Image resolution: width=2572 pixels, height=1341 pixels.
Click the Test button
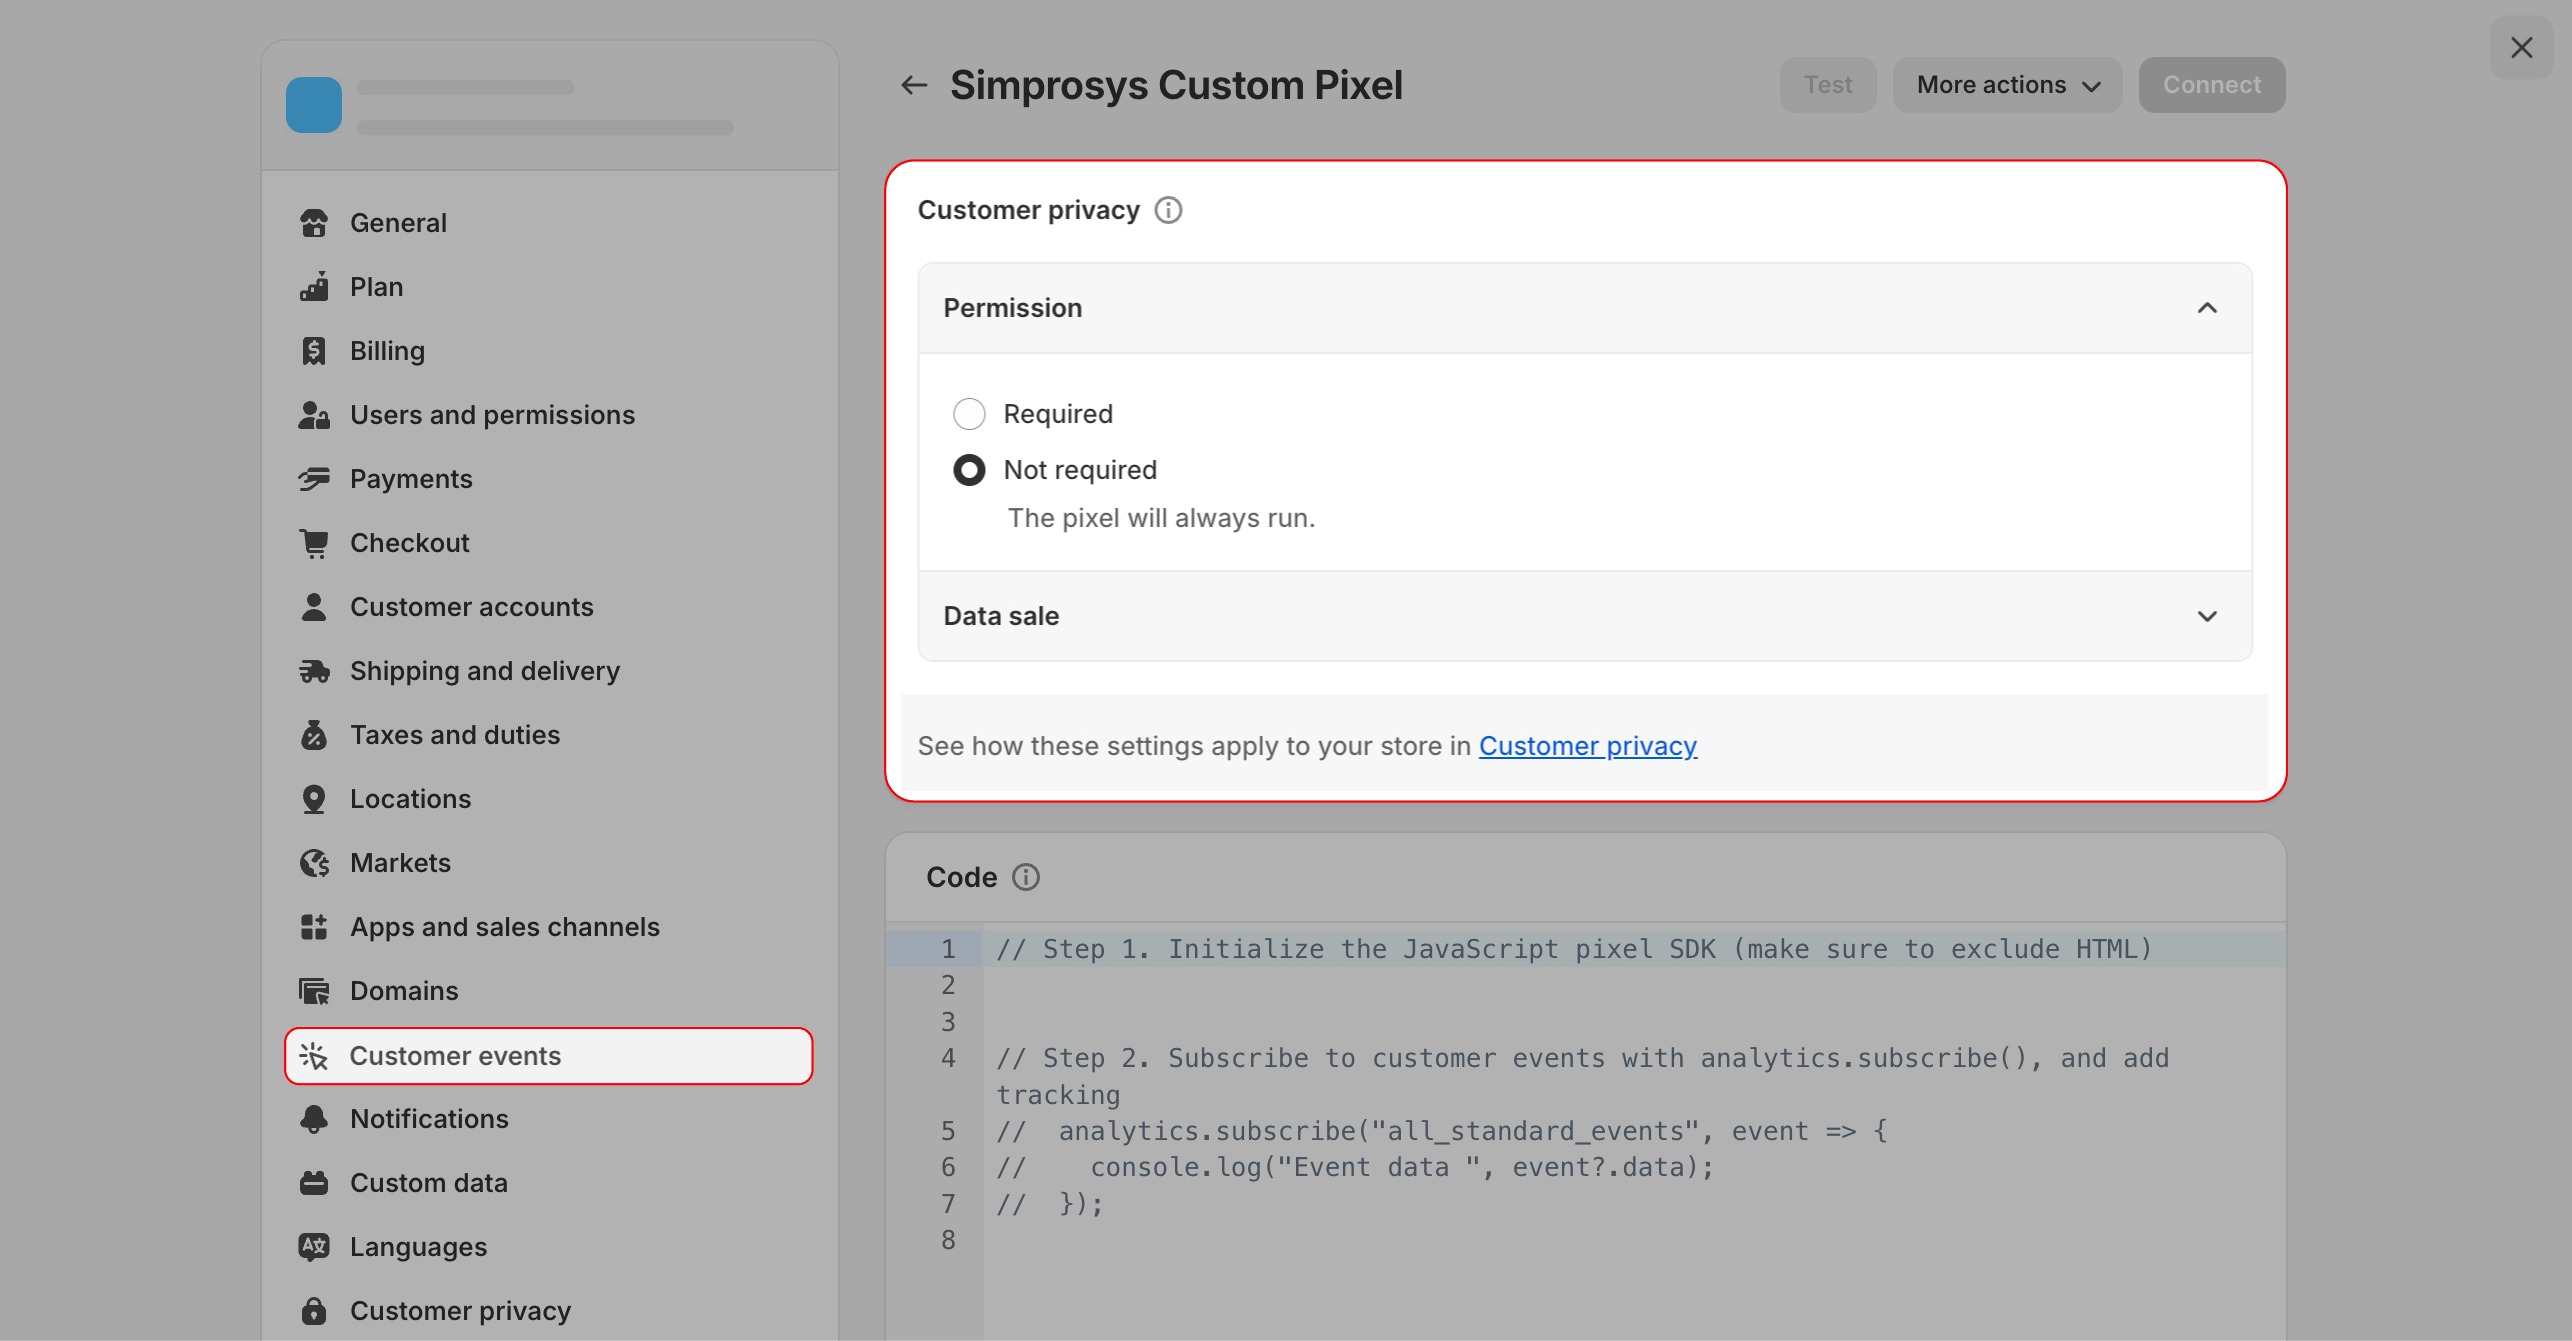[1828, 85]
